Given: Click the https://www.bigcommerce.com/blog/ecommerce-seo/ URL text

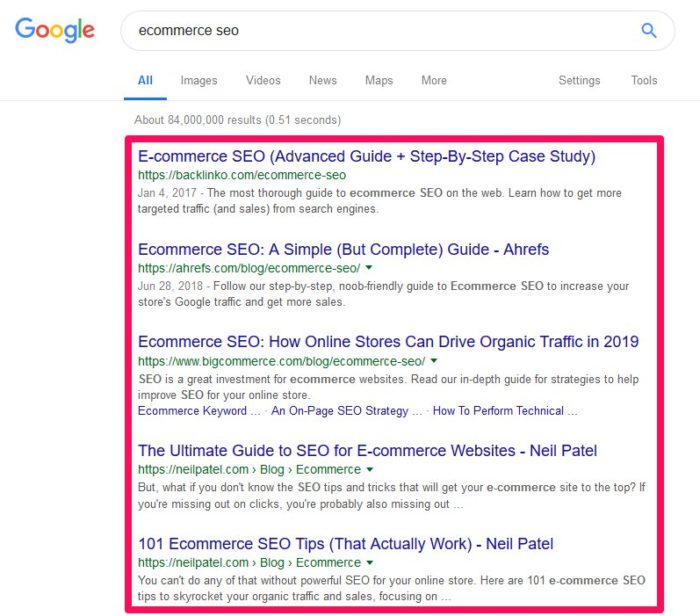Looking at the screenshot, I should point(281,361).
